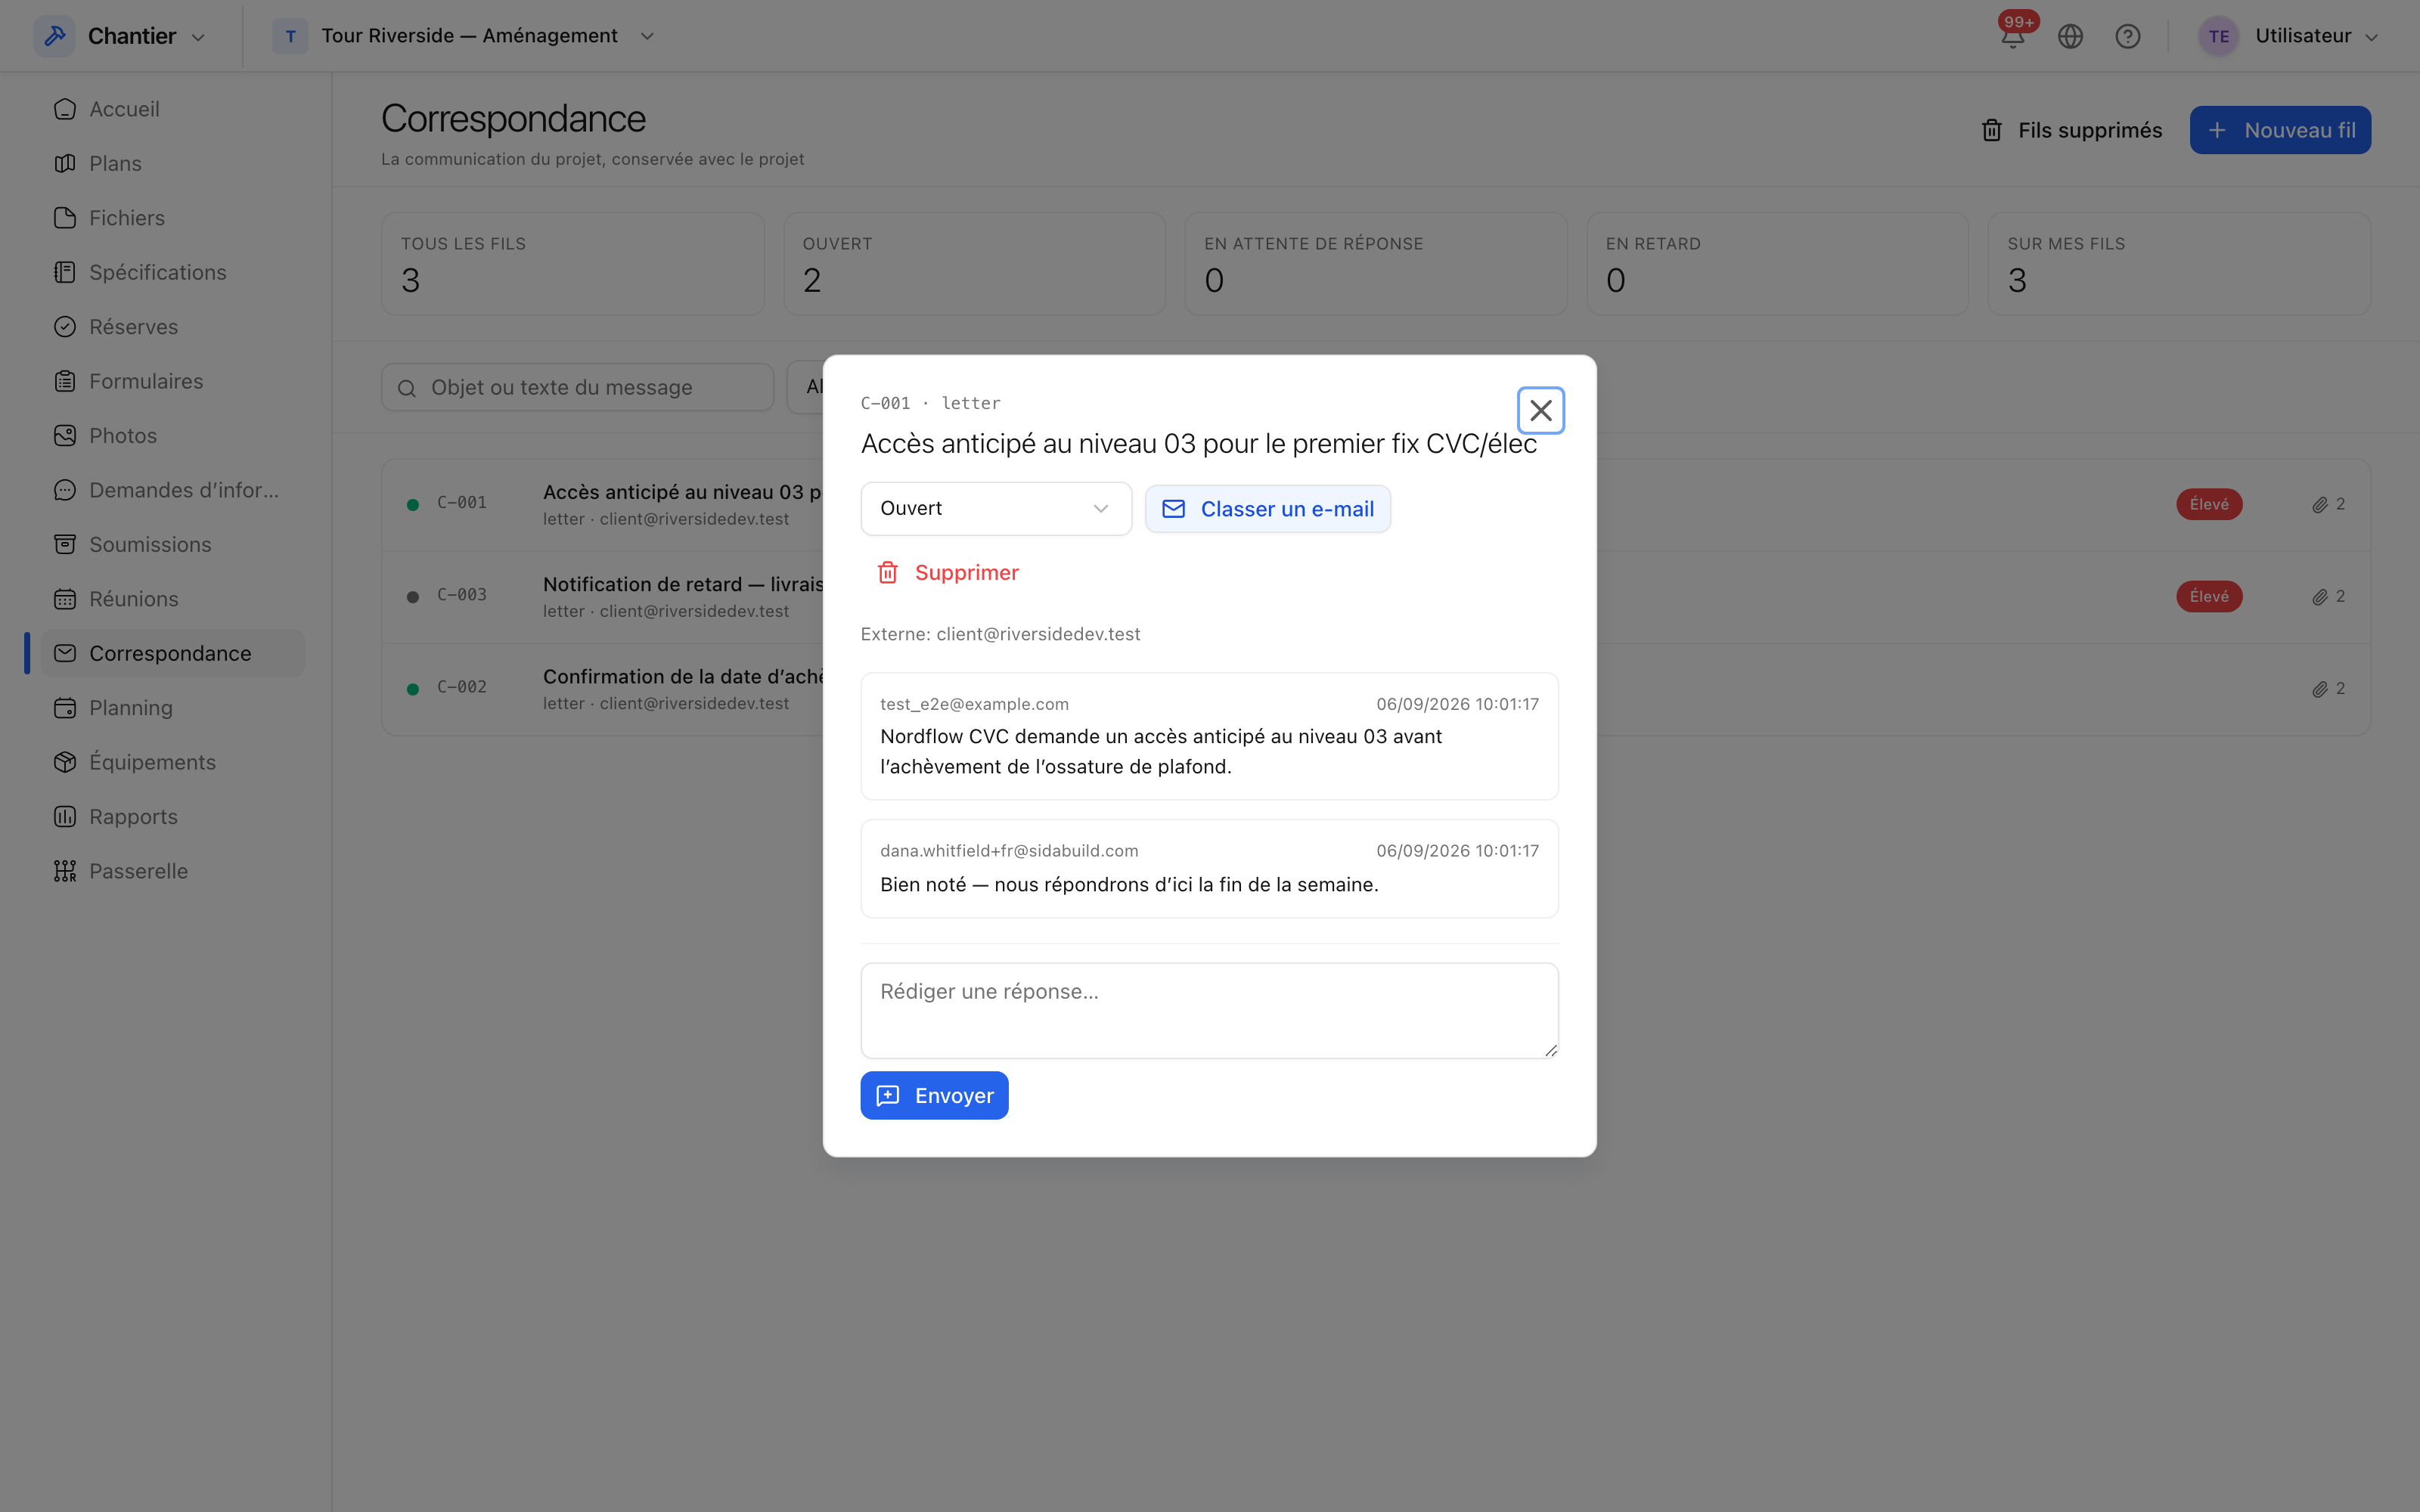Open the notifications bell icon

tap(2013, 37)
